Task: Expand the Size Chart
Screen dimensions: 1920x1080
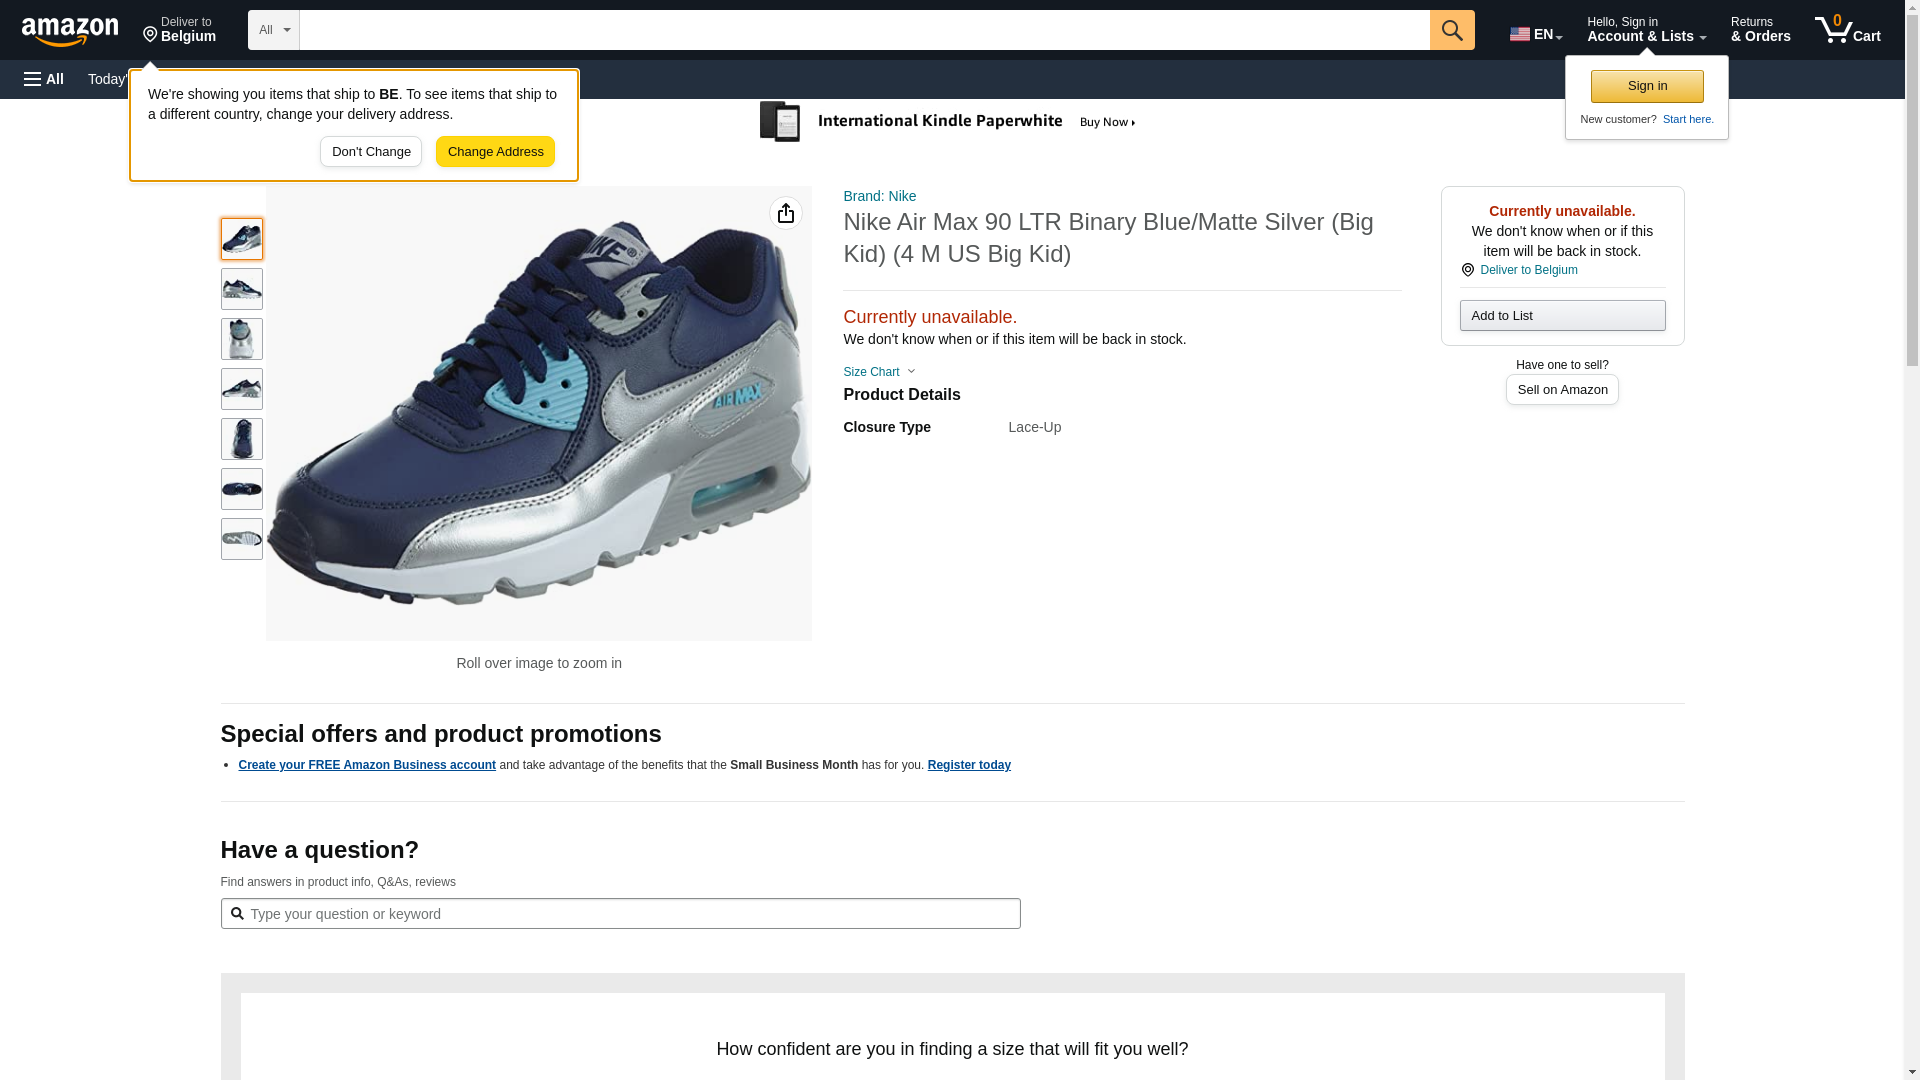Action: point(879,372)
